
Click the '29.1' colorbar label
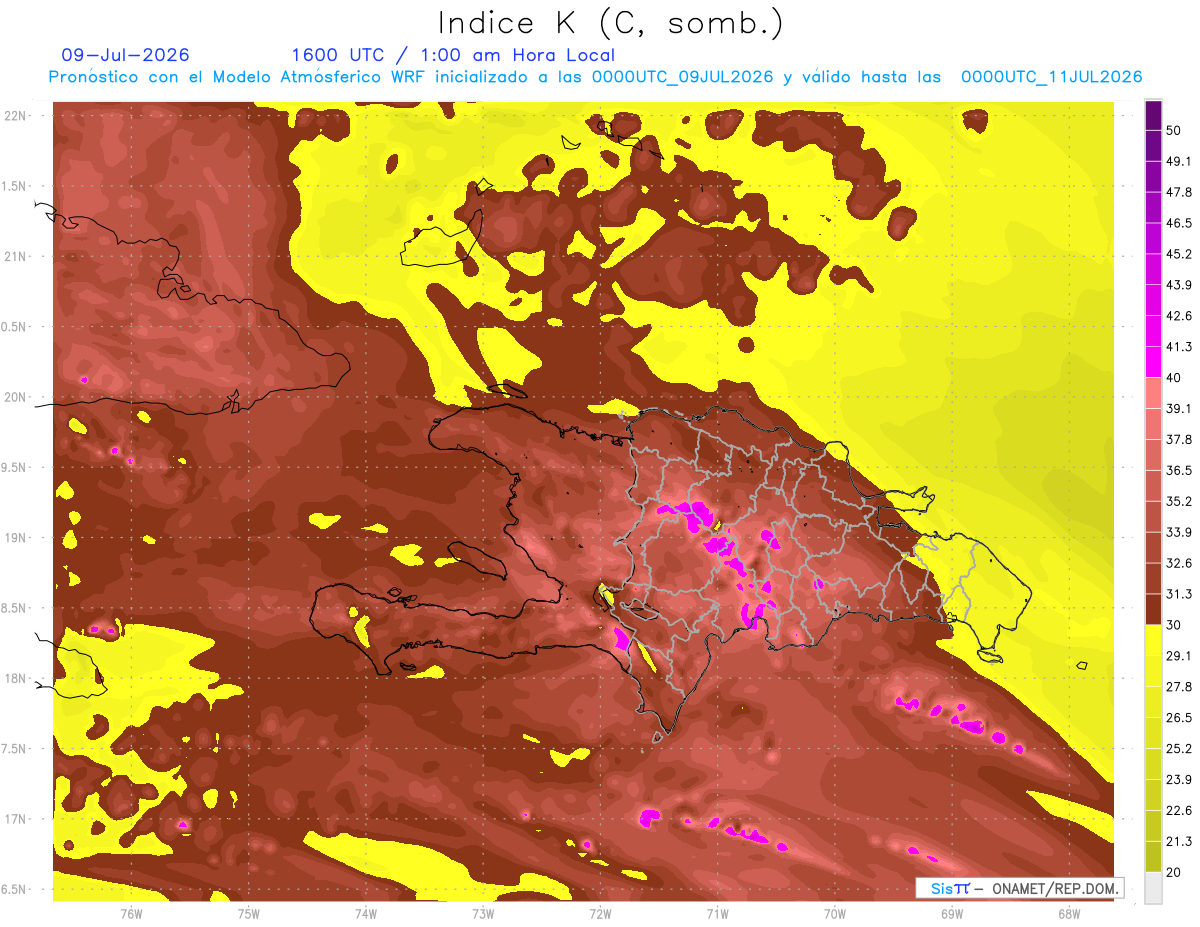(x=1179, y=656)
